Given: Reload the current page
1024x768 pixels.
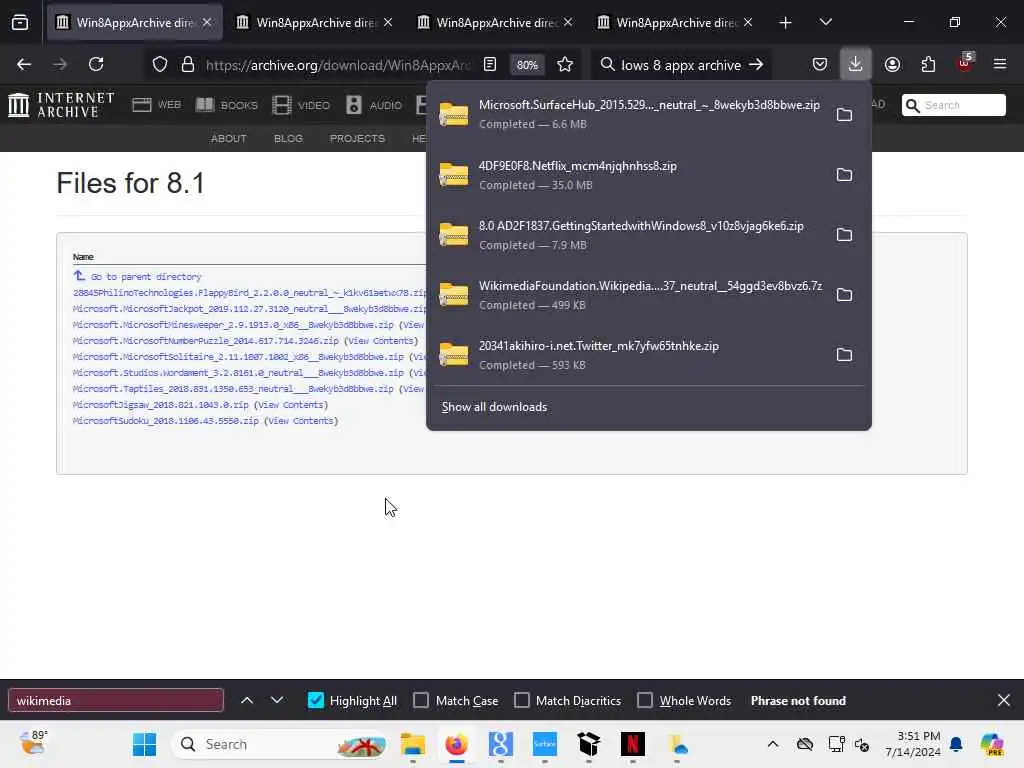Looking at the screenshot, I should coord(96,64).
